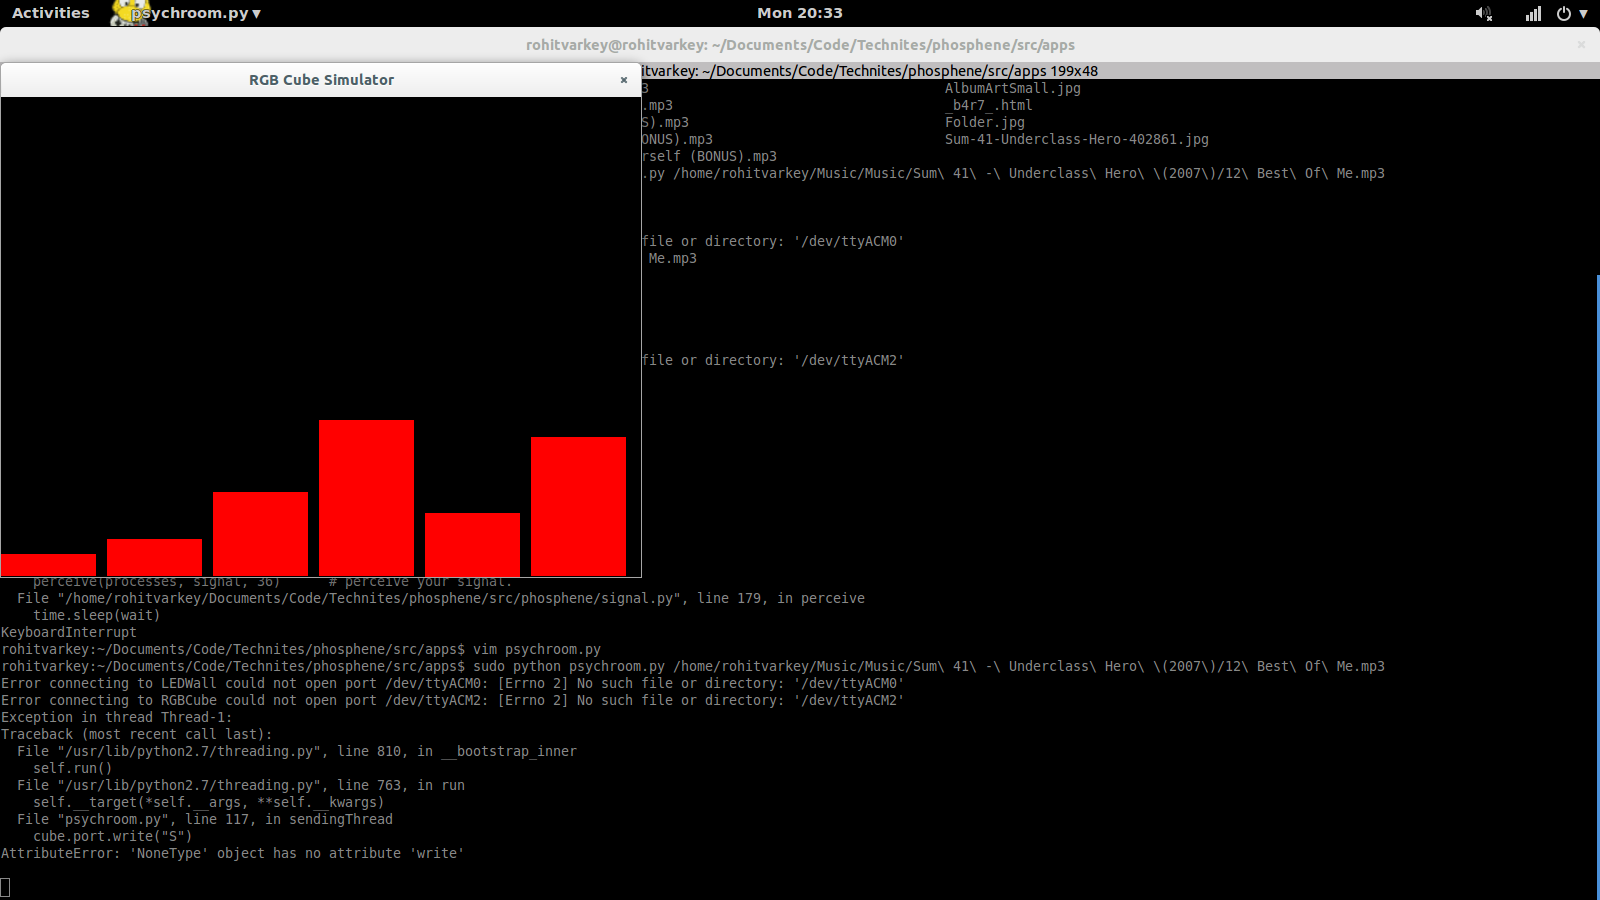Viewport: 1600px width, 900px height.
Task: Click the muted volume icon
Action: pos(1483,13)
